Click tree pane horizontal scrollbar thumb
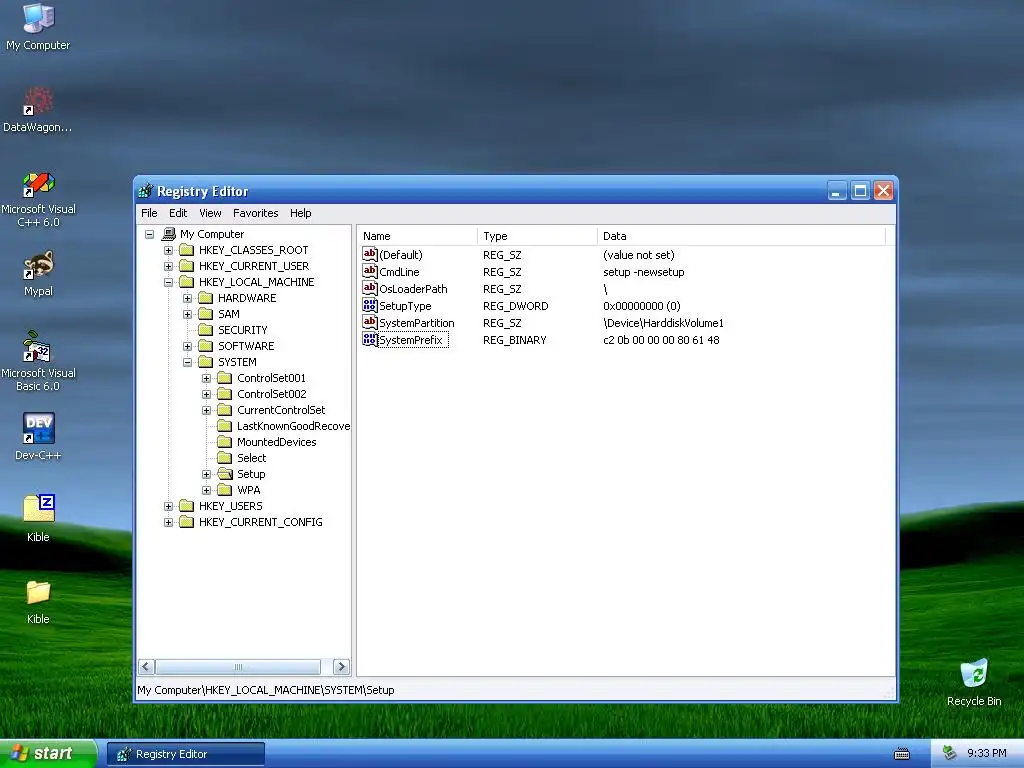This screenshot has width=1024, height=768. tap(238, 667)
